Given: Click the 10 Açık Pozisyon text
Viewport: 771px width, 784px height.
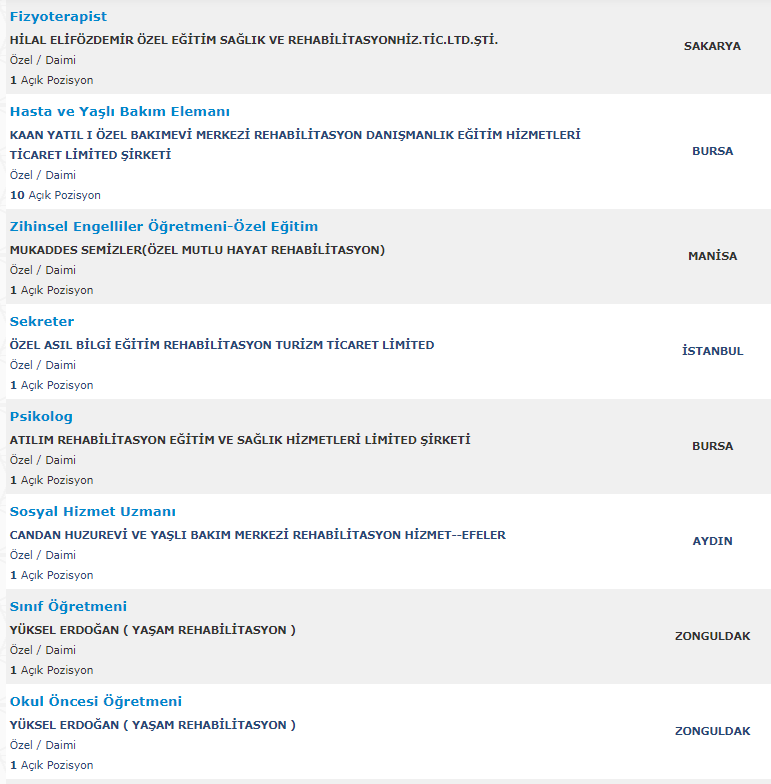Looking at the screenshot, I should coord(55,195).
